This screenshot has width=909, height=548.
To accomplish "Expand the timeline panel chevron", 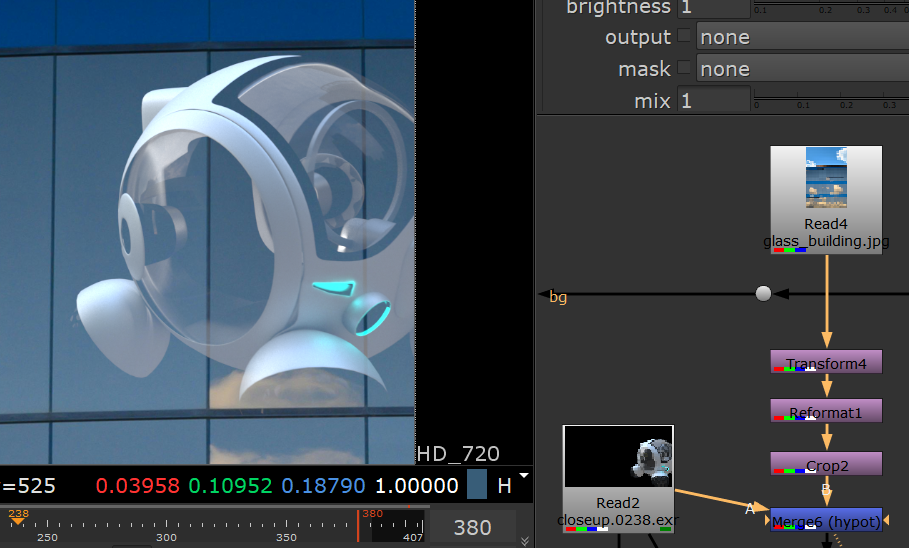I will click(525, 541).
